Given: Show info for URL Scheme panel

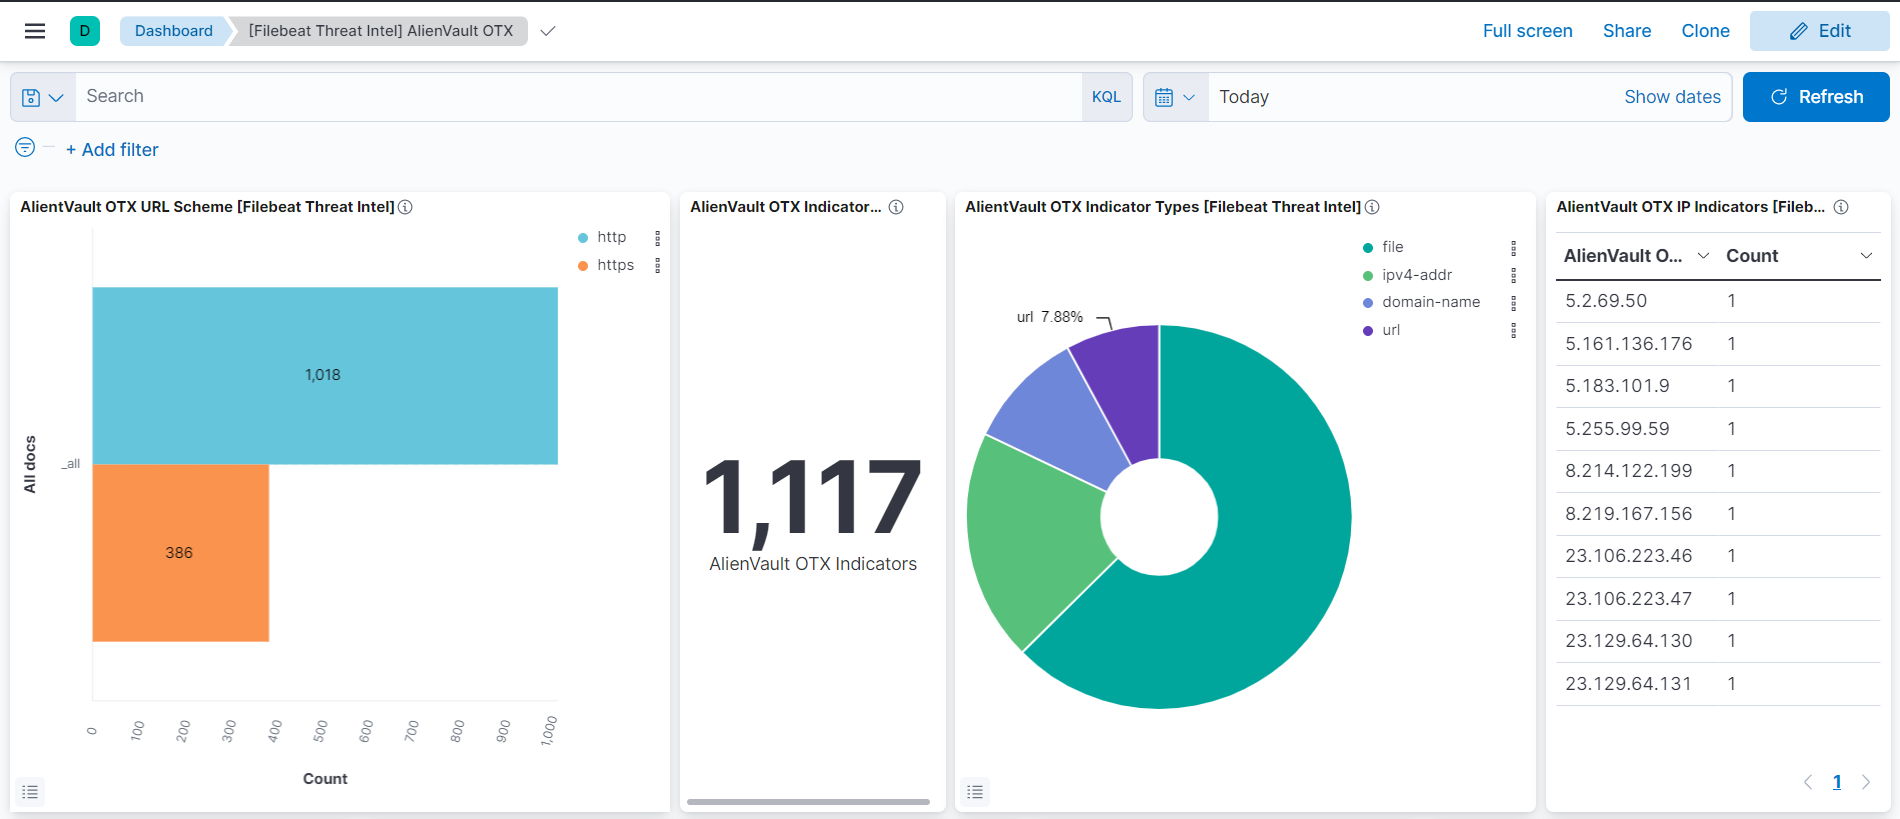Looking at the screenshot, I should coord(405,207).
